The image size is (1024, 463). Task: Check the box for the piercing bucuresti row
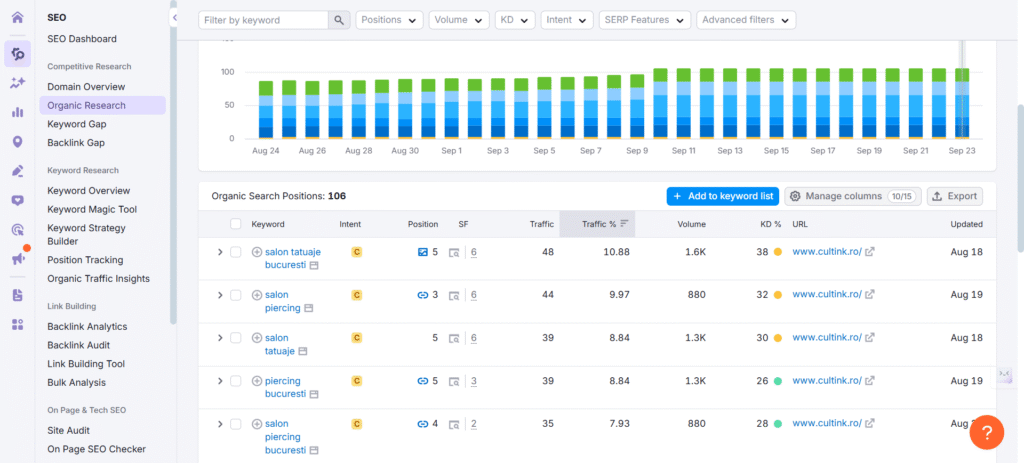click(236, 381)
